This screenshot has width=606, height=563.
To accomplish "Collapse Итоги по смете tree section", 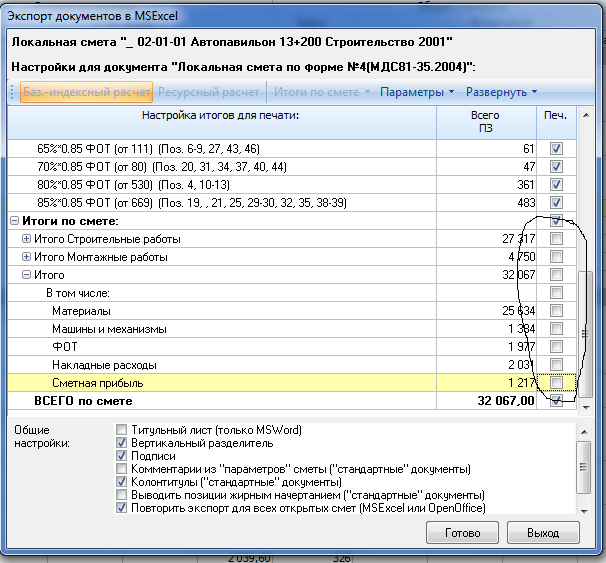I will (14, 221).
